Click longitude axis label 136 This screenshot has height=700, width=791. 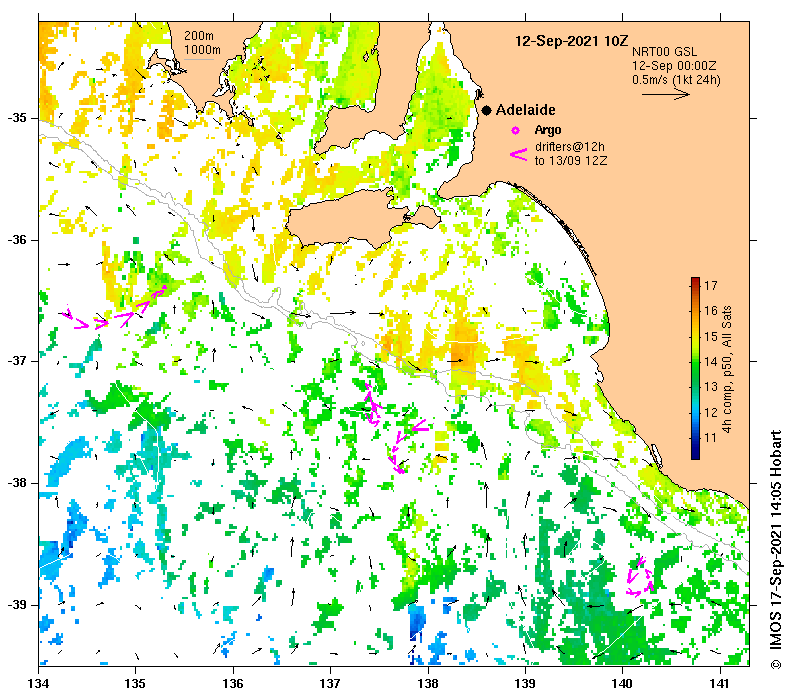click(x=233, y=684)
